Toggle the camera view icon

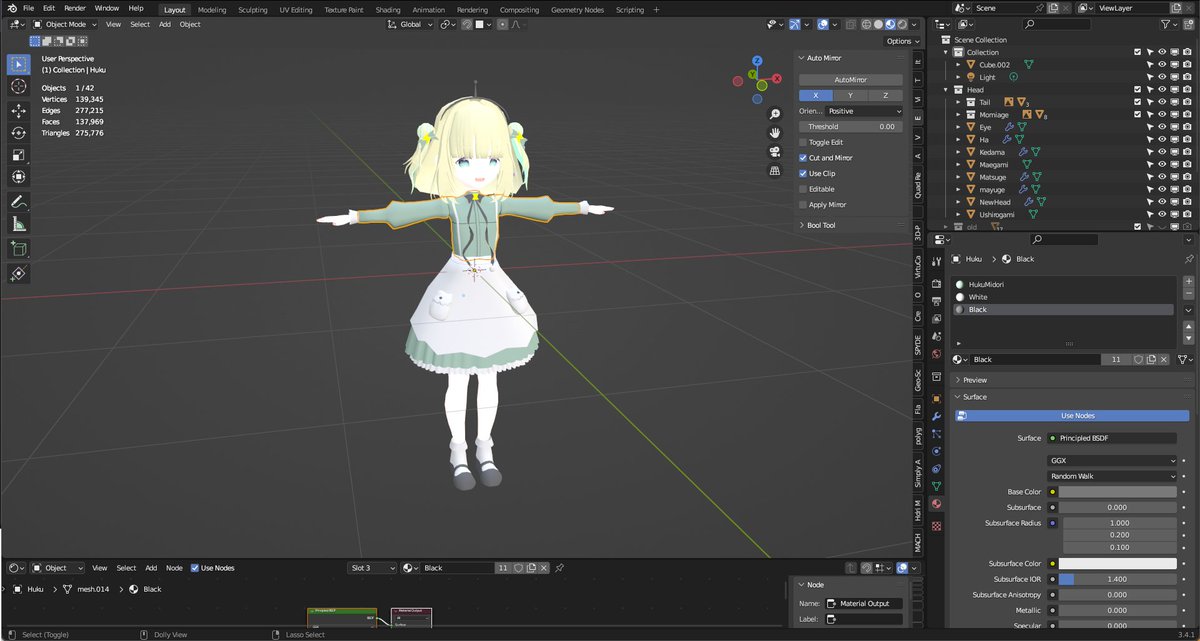774,152
